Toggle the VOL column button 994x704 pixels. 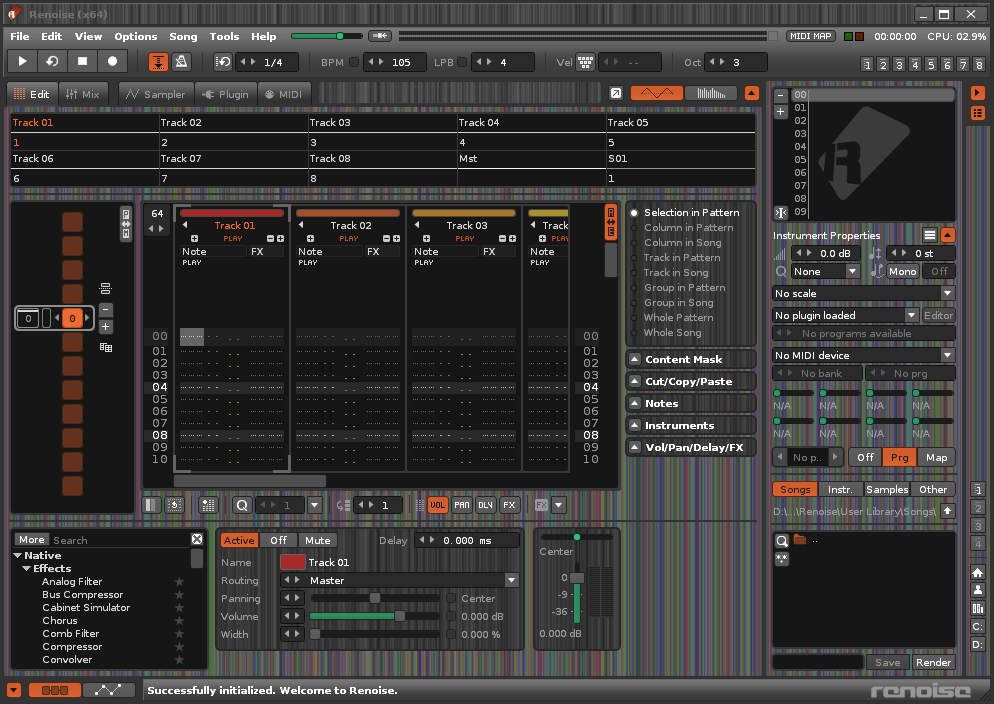click(437, 505)
